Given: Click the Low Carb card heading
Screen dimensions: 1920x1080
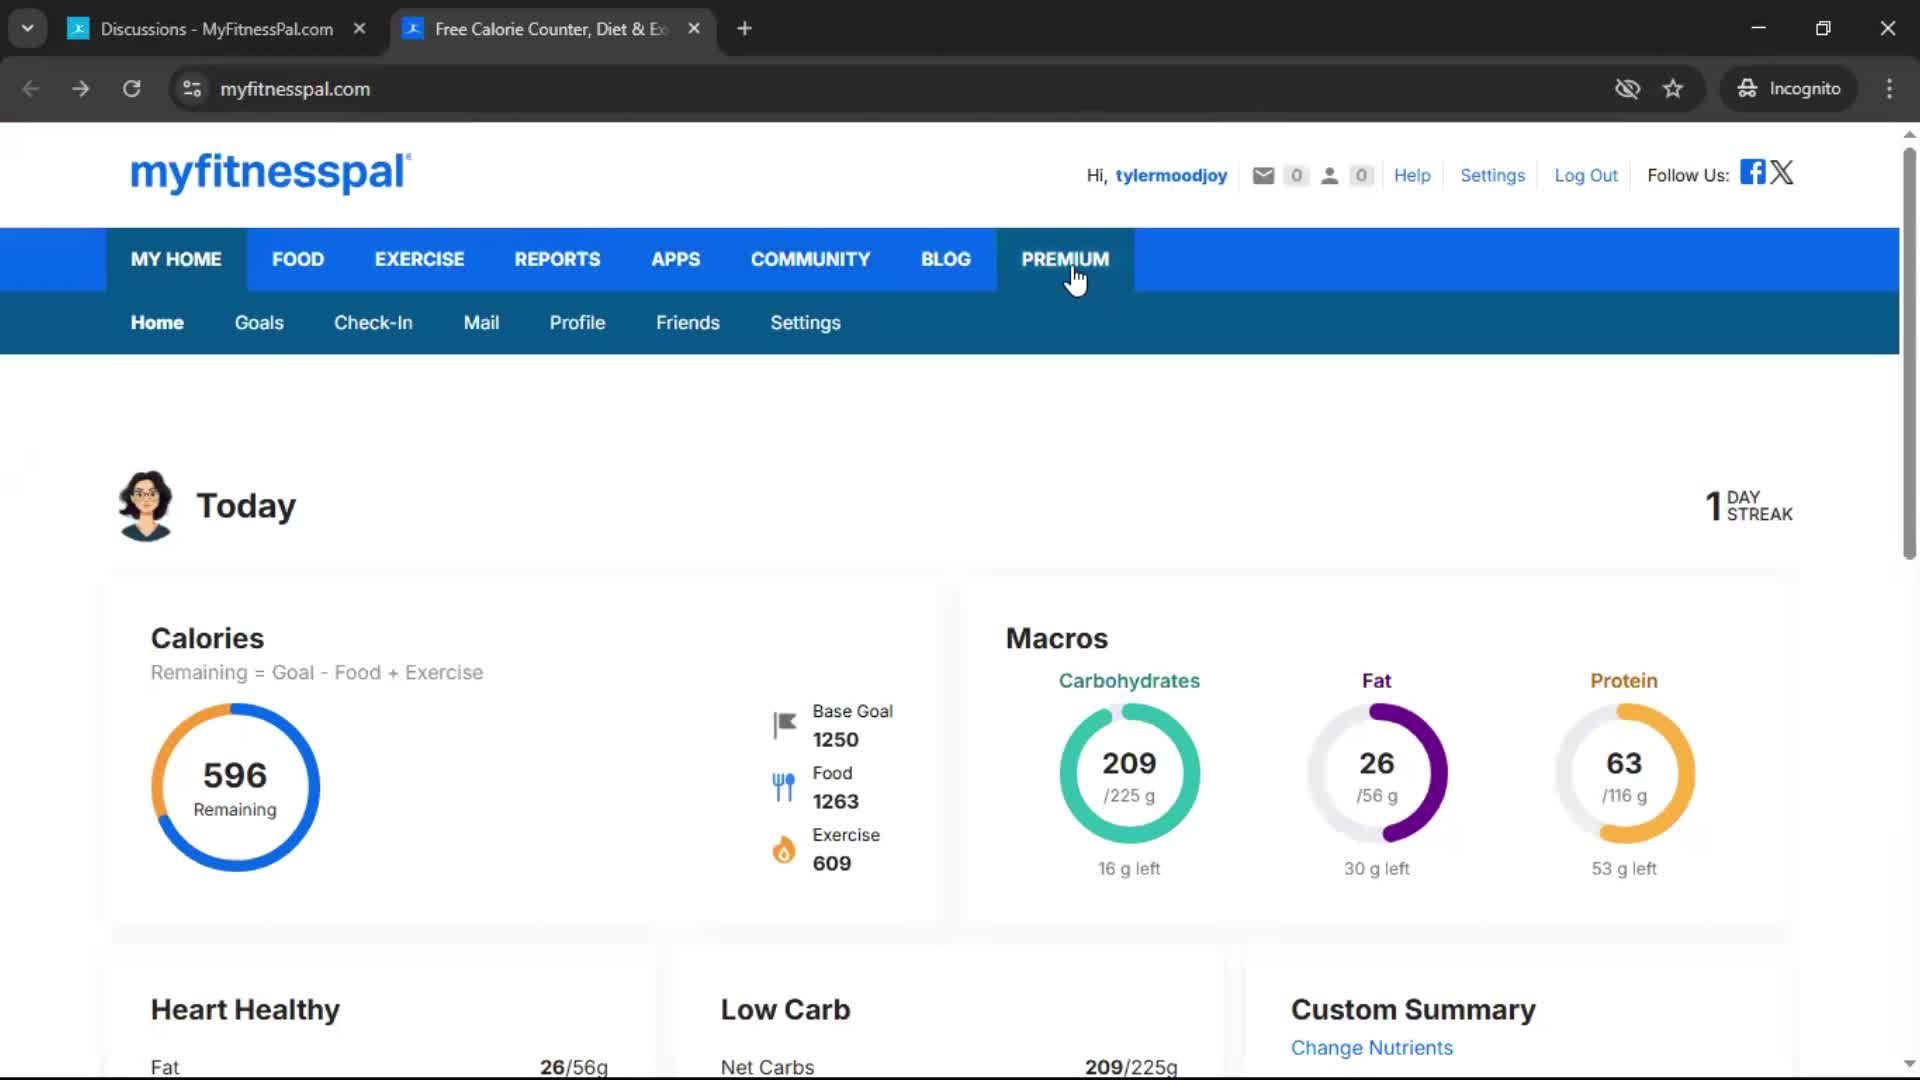Looking at the screenshot, I should tap(785, 1010).
